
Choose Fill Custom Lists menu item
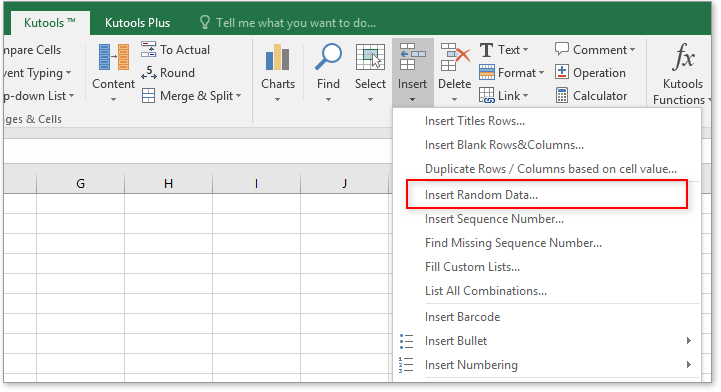pyautogui.click(x=547, y=267)
